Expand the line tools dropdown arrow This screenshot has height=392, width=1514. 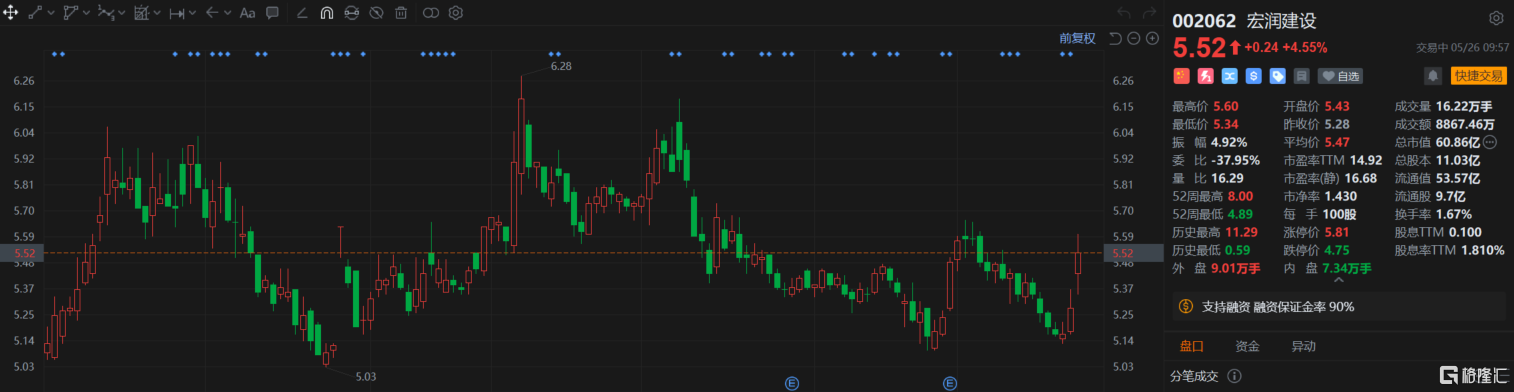[52, 13]
